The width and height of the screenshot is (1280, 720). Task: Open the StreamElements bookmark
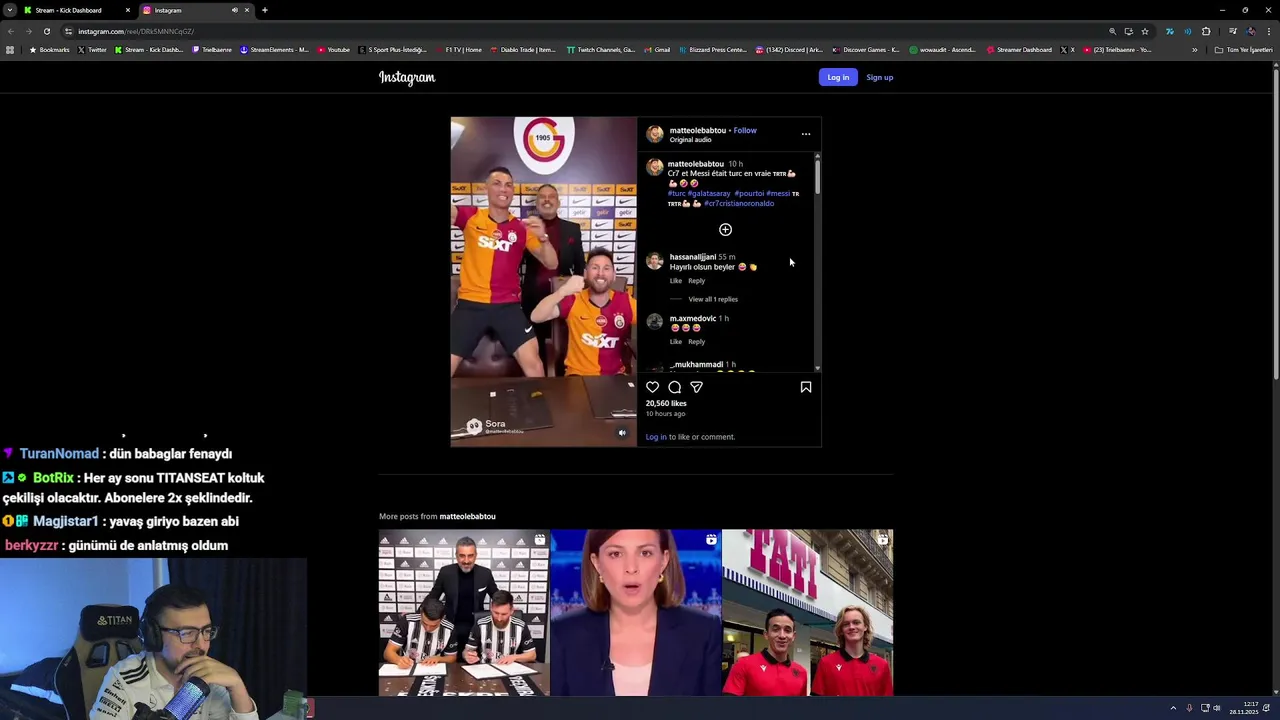pyautogui.click(x=275, y=50)
